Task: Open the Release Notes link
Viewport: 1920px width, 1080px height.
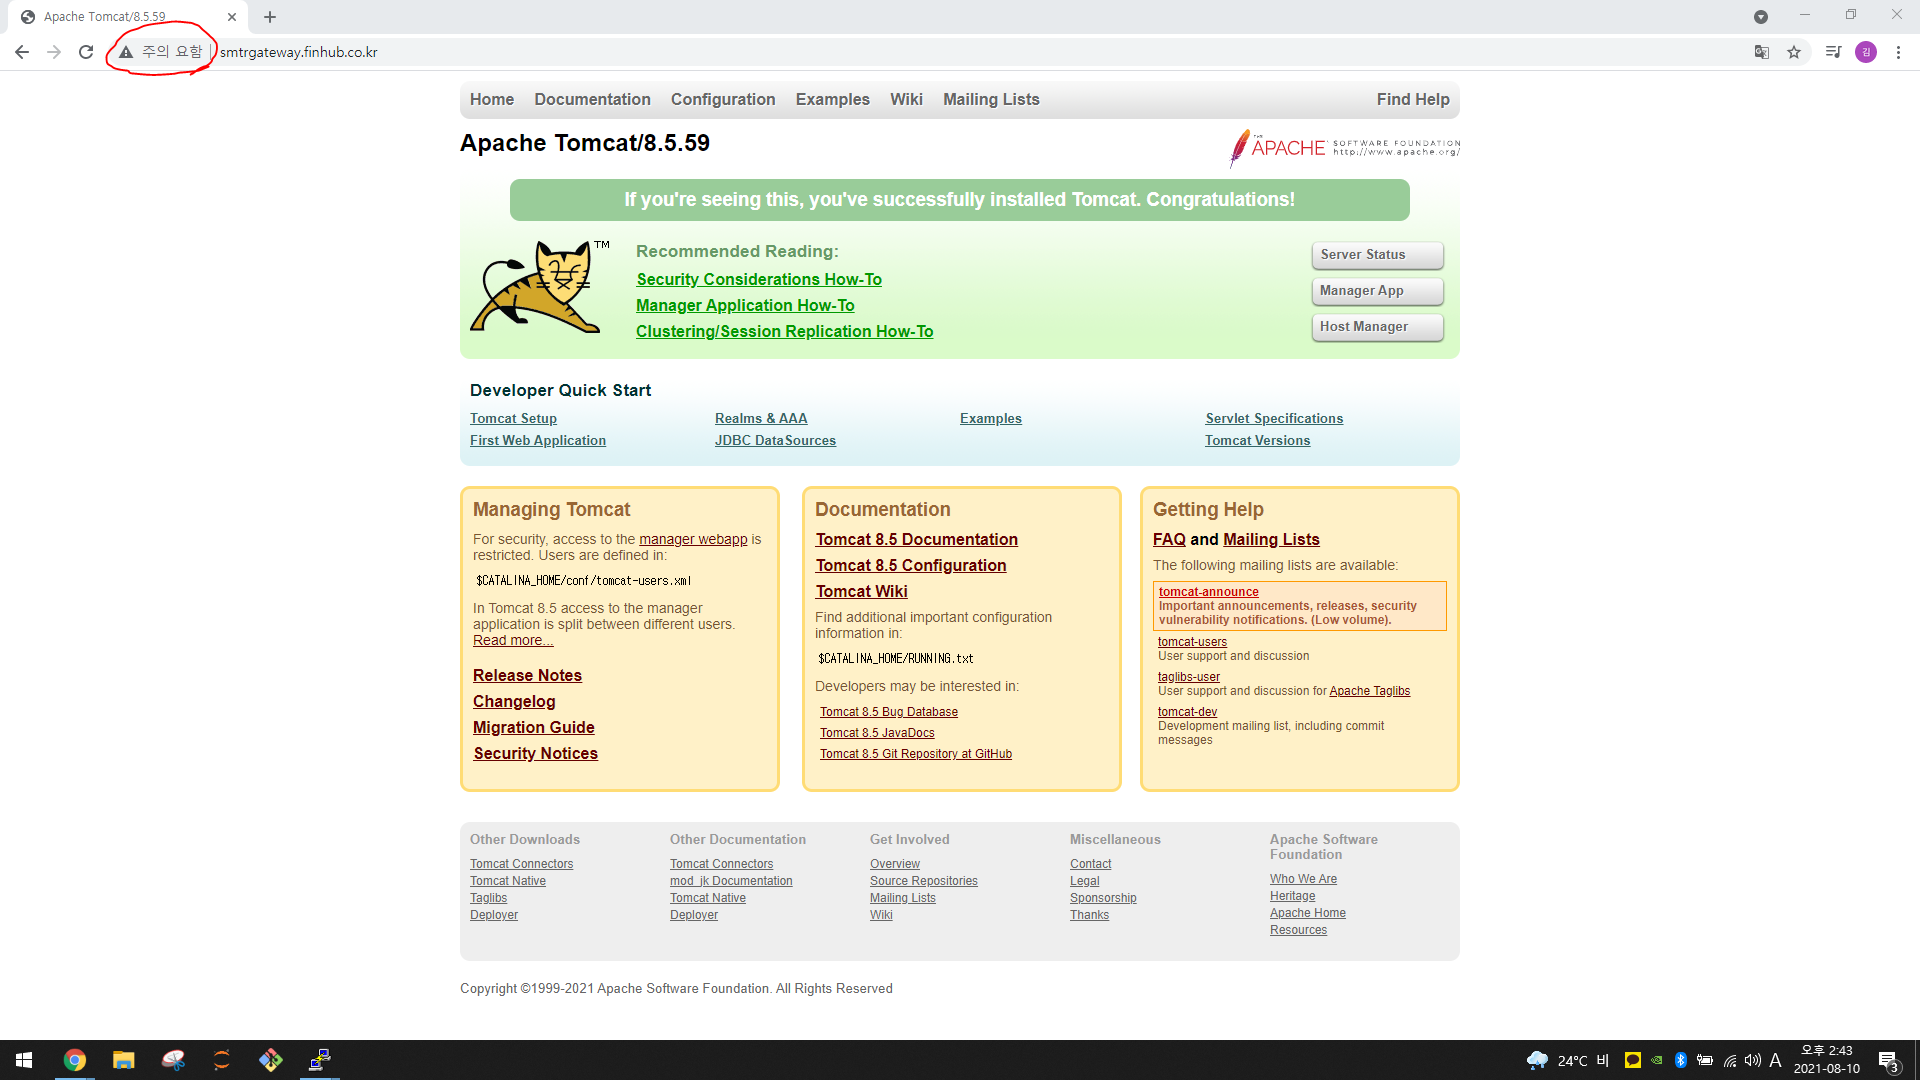Action: [527, 675]
